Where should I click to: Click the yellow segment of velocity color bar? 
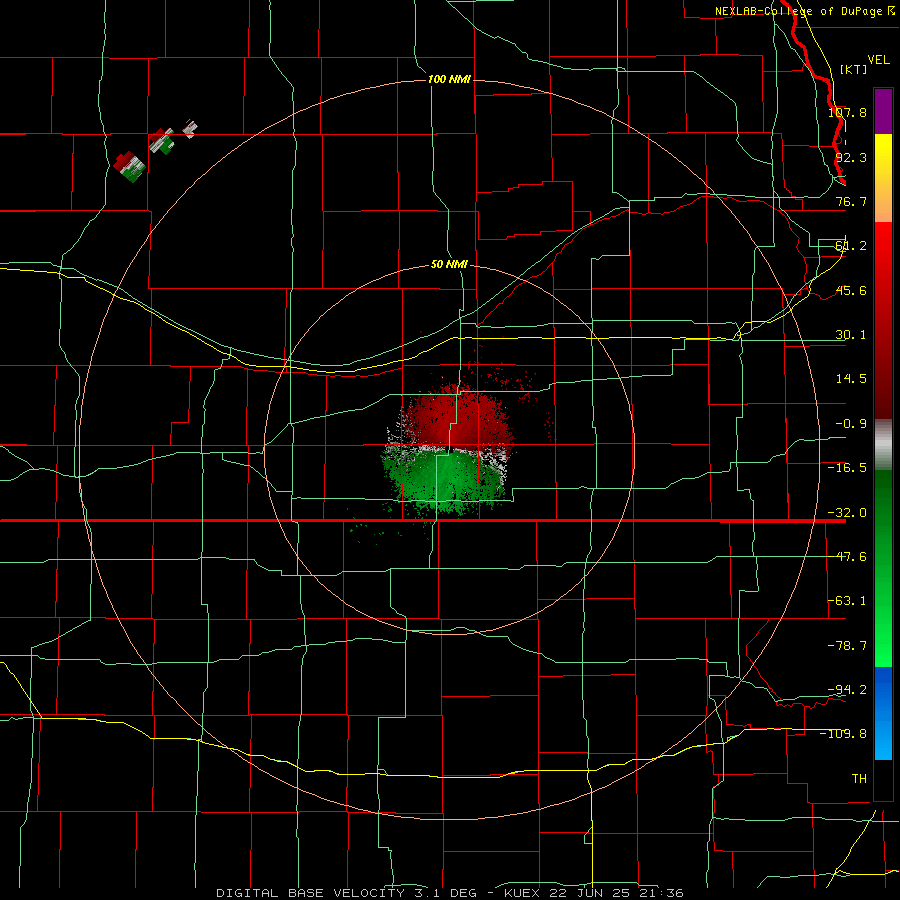(883, 178)
